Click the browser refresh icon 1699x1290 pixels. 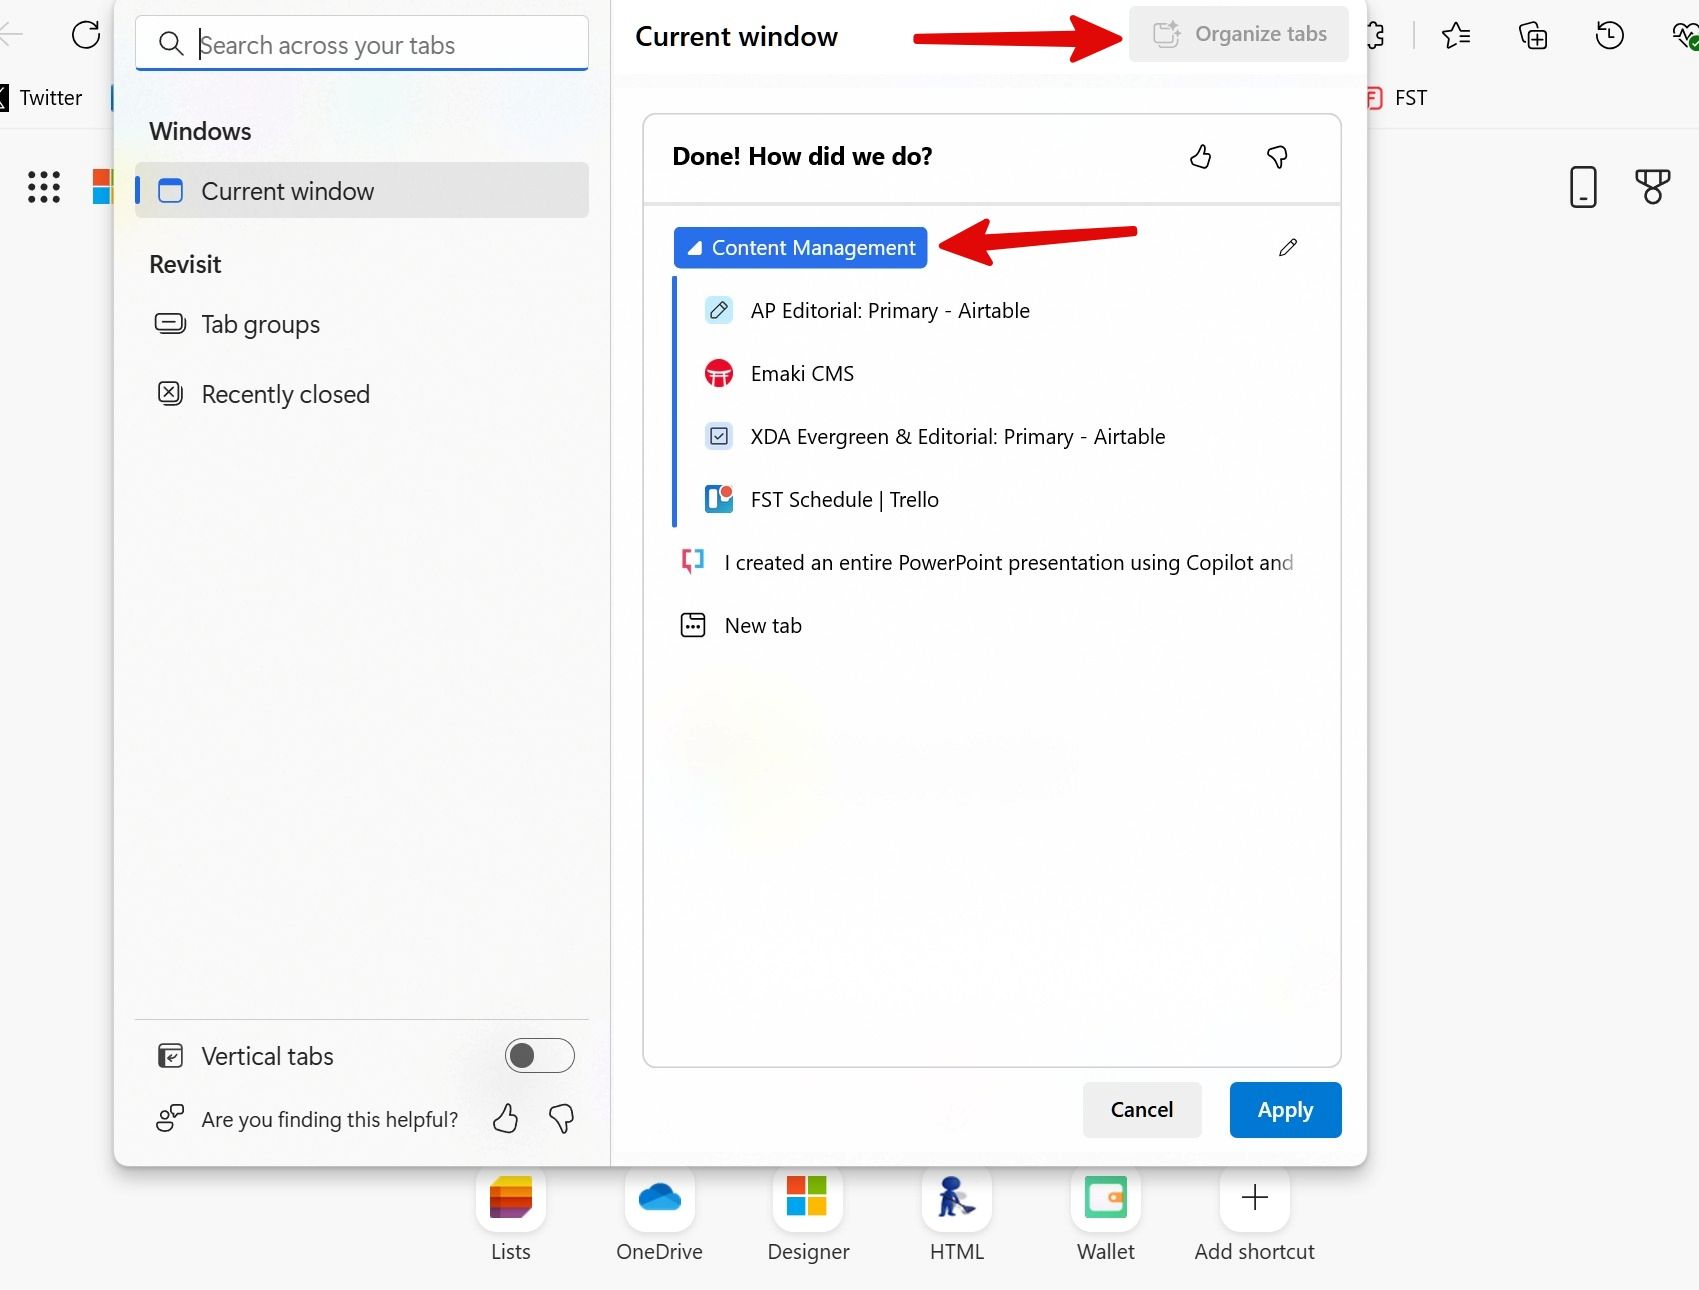click(86, 35)
